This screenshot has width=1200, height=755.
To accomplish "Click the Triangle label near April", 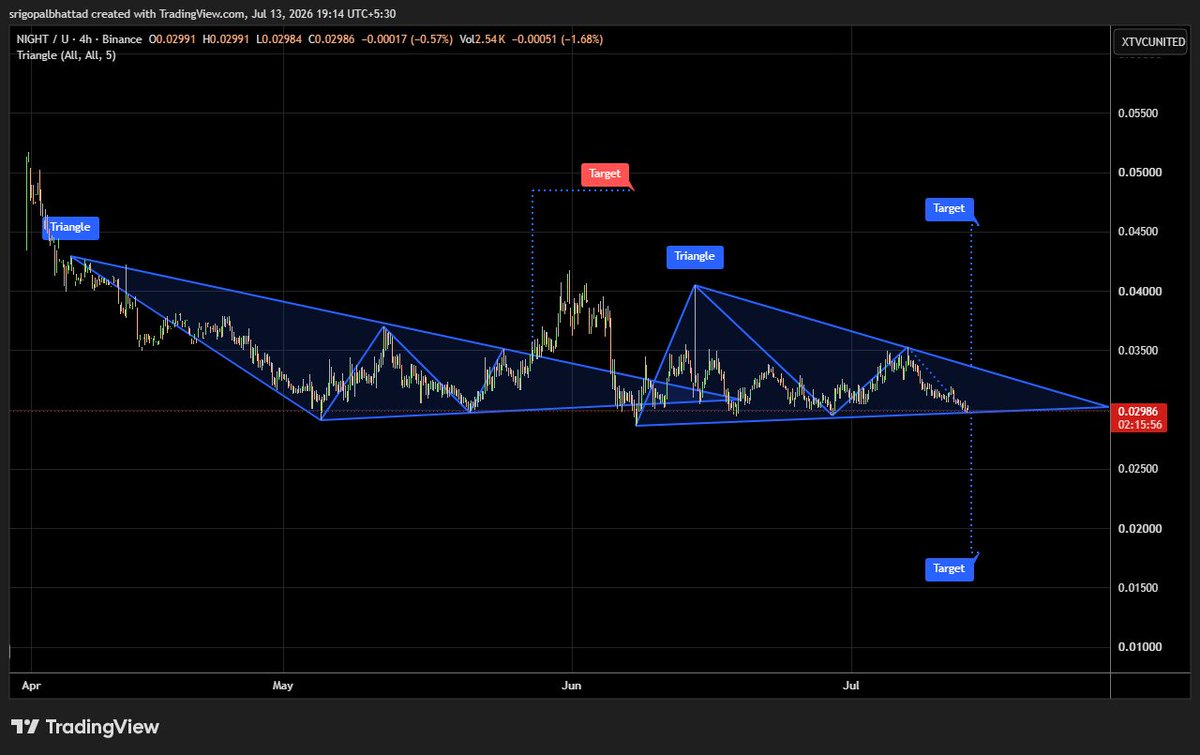I will click(71, 228).
